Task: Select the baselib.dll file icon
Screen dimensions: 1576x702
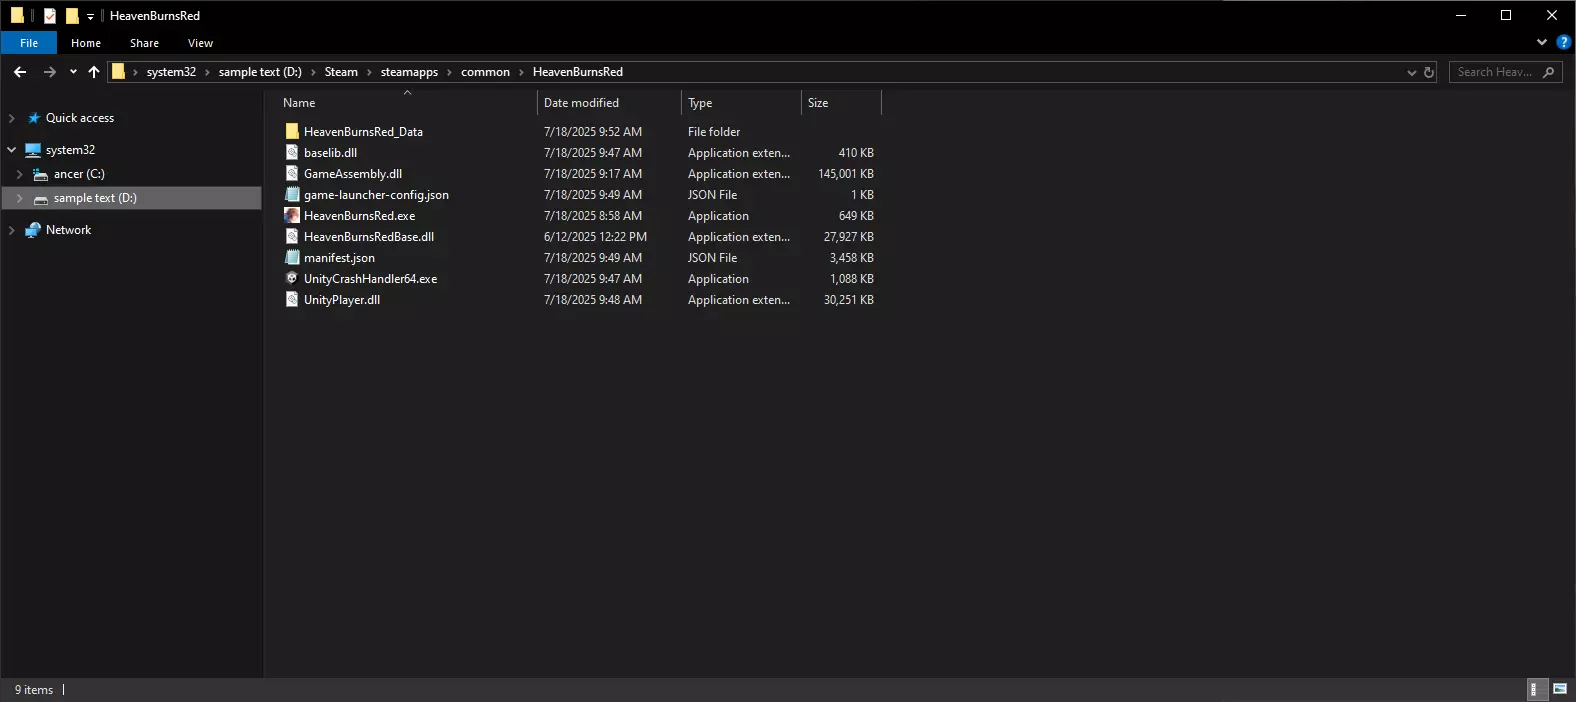Action: tap(292, 152)
